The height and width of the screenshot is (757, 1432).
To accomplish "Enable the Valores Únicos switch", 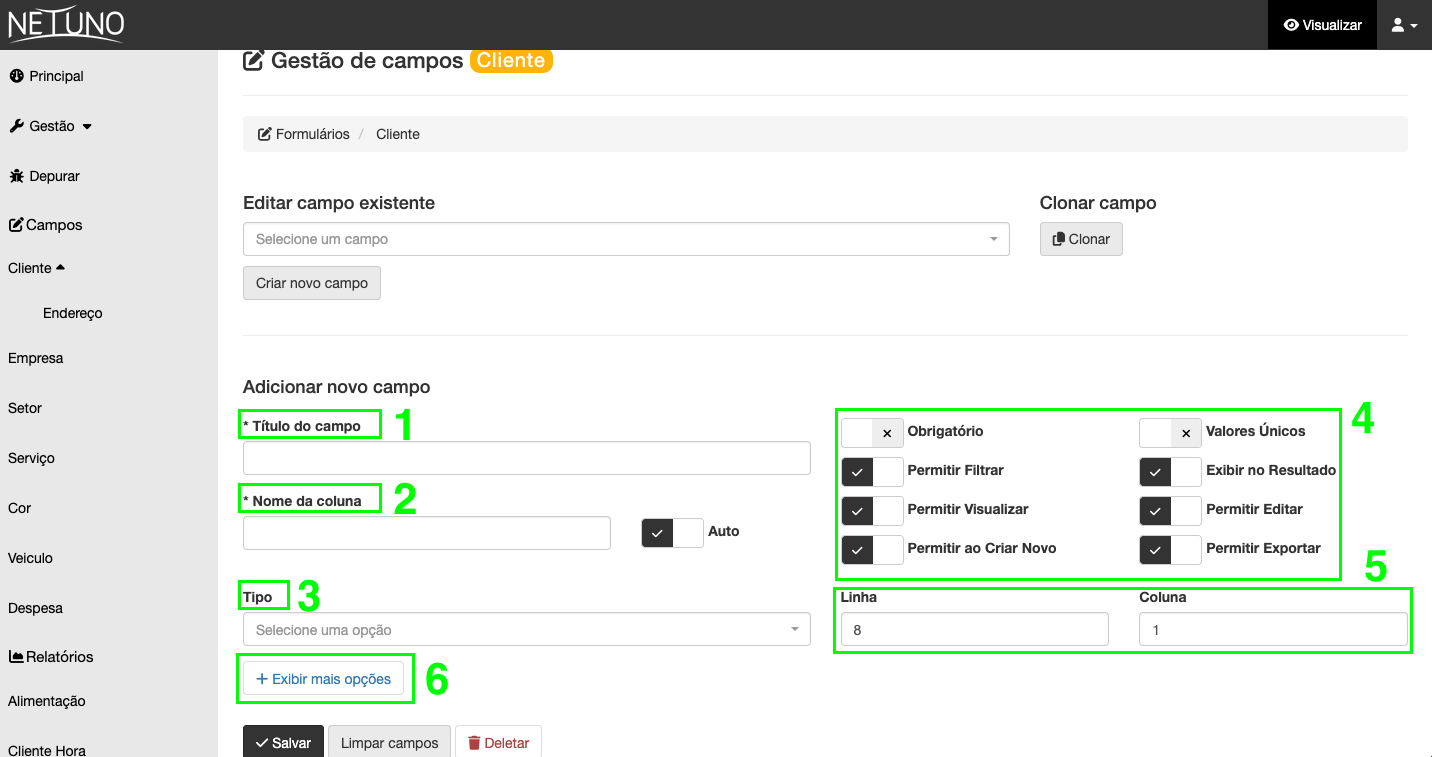I will [1170, 432].
